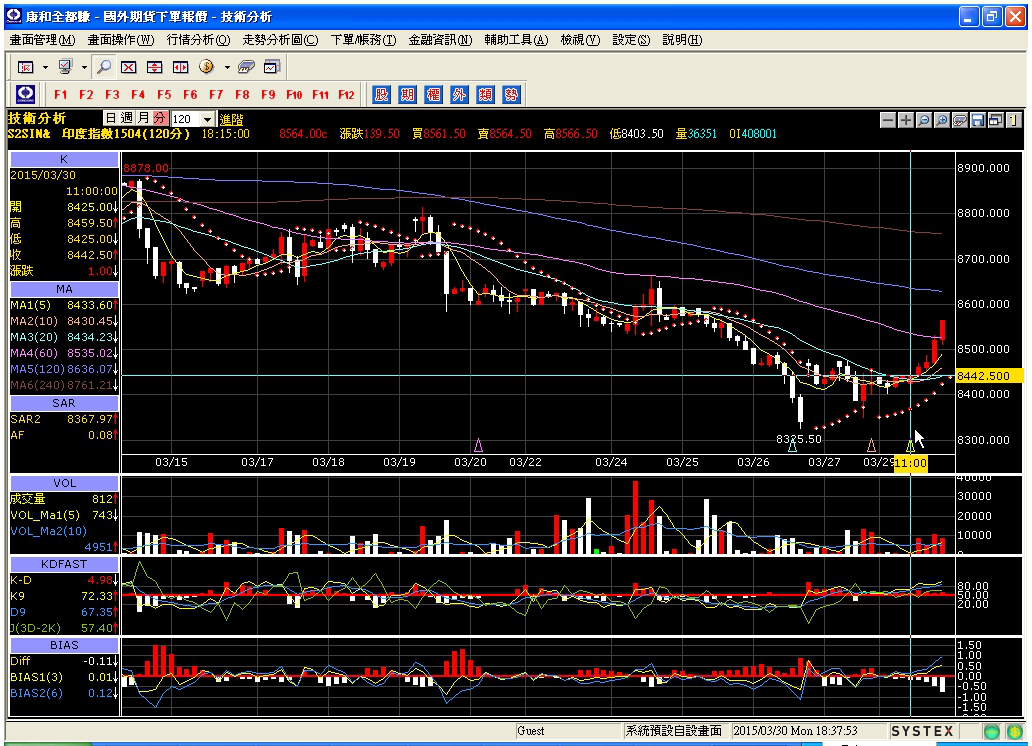Screen dimensions: 1032x746
Task: Click the red X window icon in toolbar
Action: [128, 67]
